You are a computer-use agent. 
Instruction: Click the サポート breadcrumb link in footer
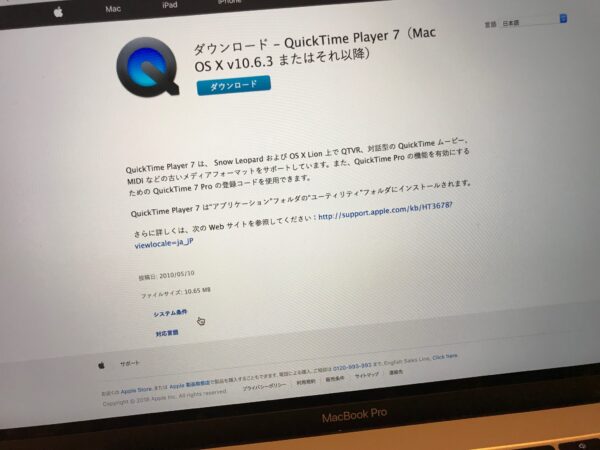[x=130, y=364]
